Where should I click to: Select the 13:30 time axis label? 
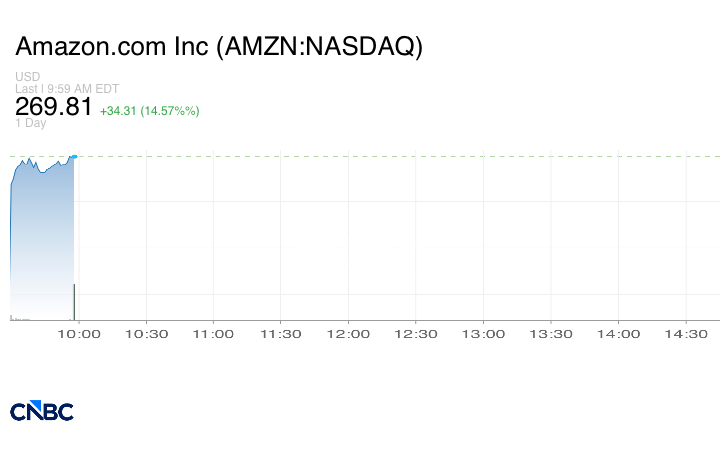point(551,334)
